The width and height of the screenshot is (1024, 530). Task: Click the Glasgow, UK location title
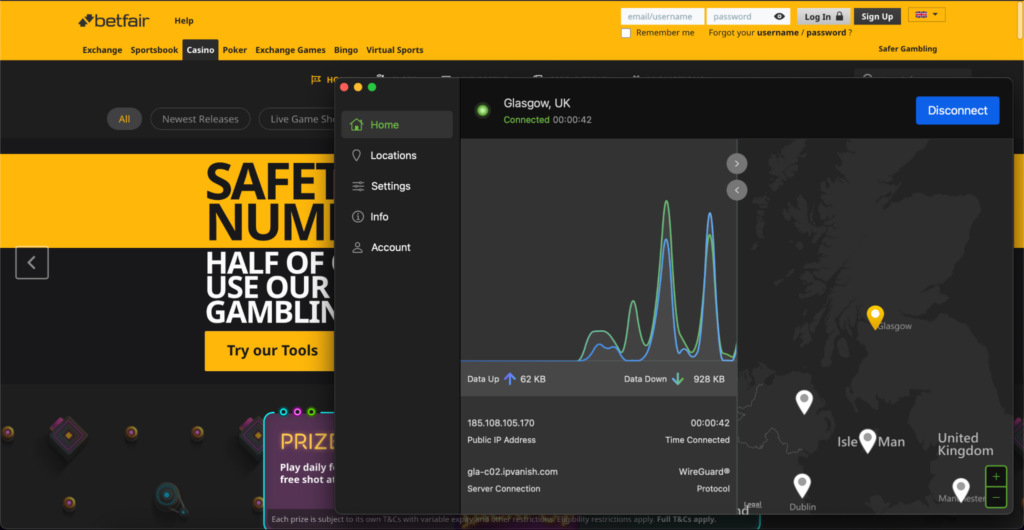(537, 103)
